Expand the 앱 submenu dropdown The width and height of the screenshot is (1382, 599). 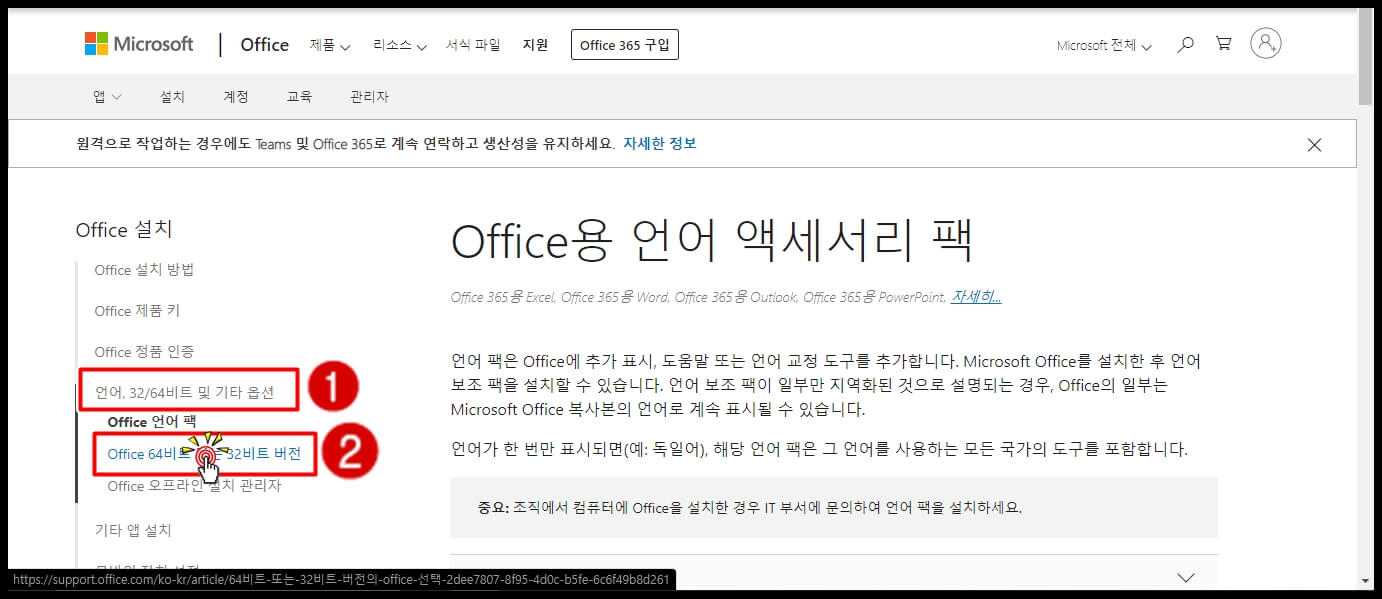click(107, 97)
